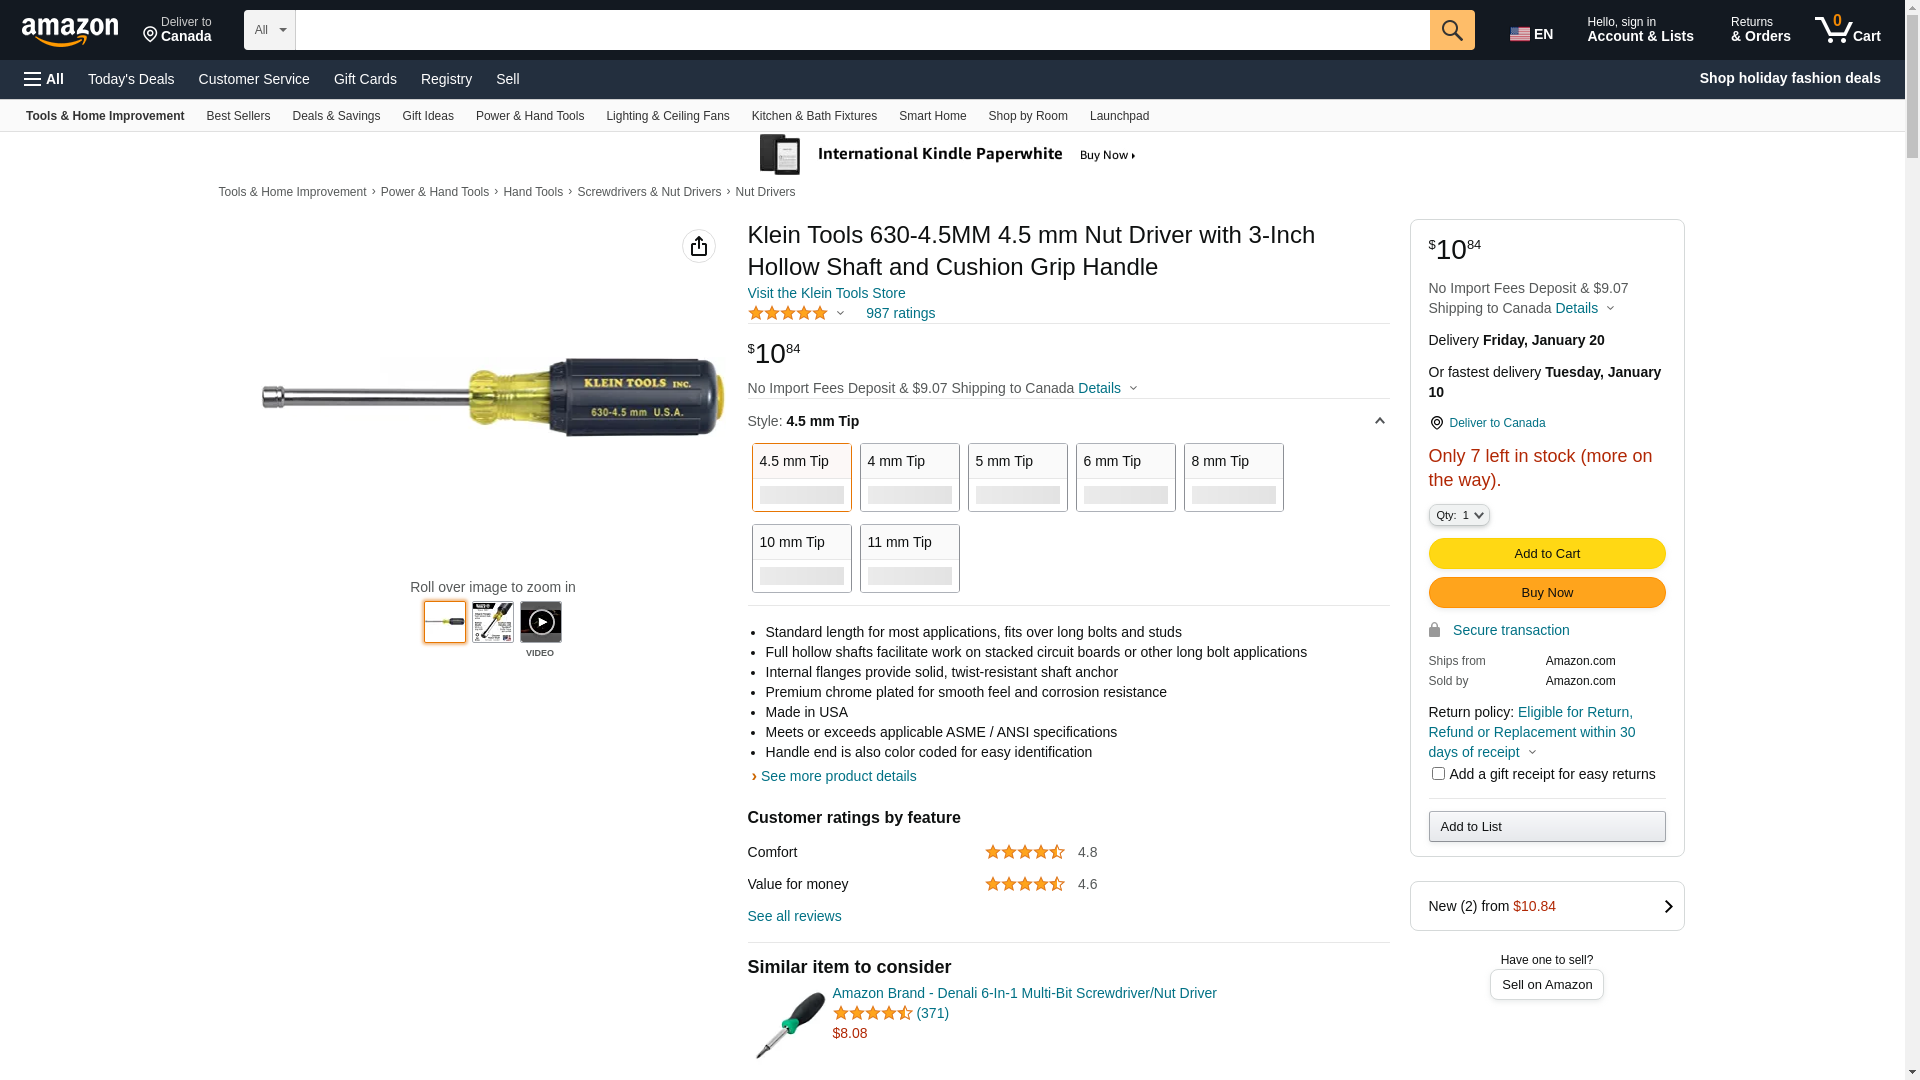The height and width of the screenshot is (1080, 1920).
Task: Click the star rating popover
Action: (x=796, y=313)
